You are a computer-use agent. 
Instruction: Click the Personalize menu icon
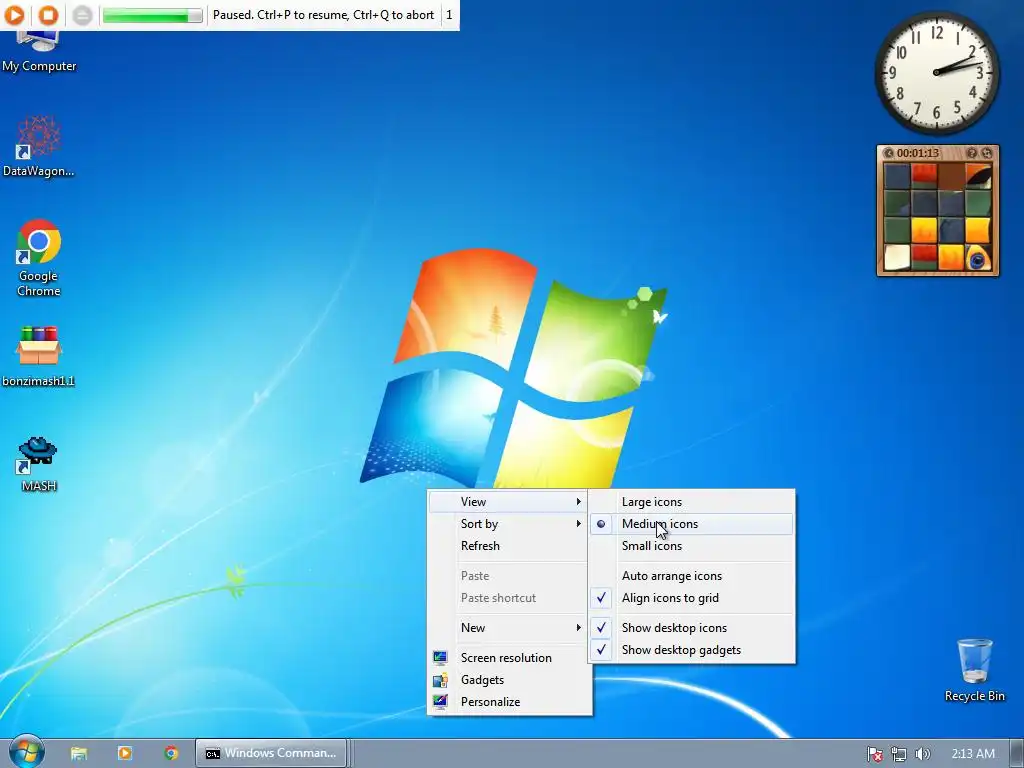pyautogui.click(x=440, y=702)
